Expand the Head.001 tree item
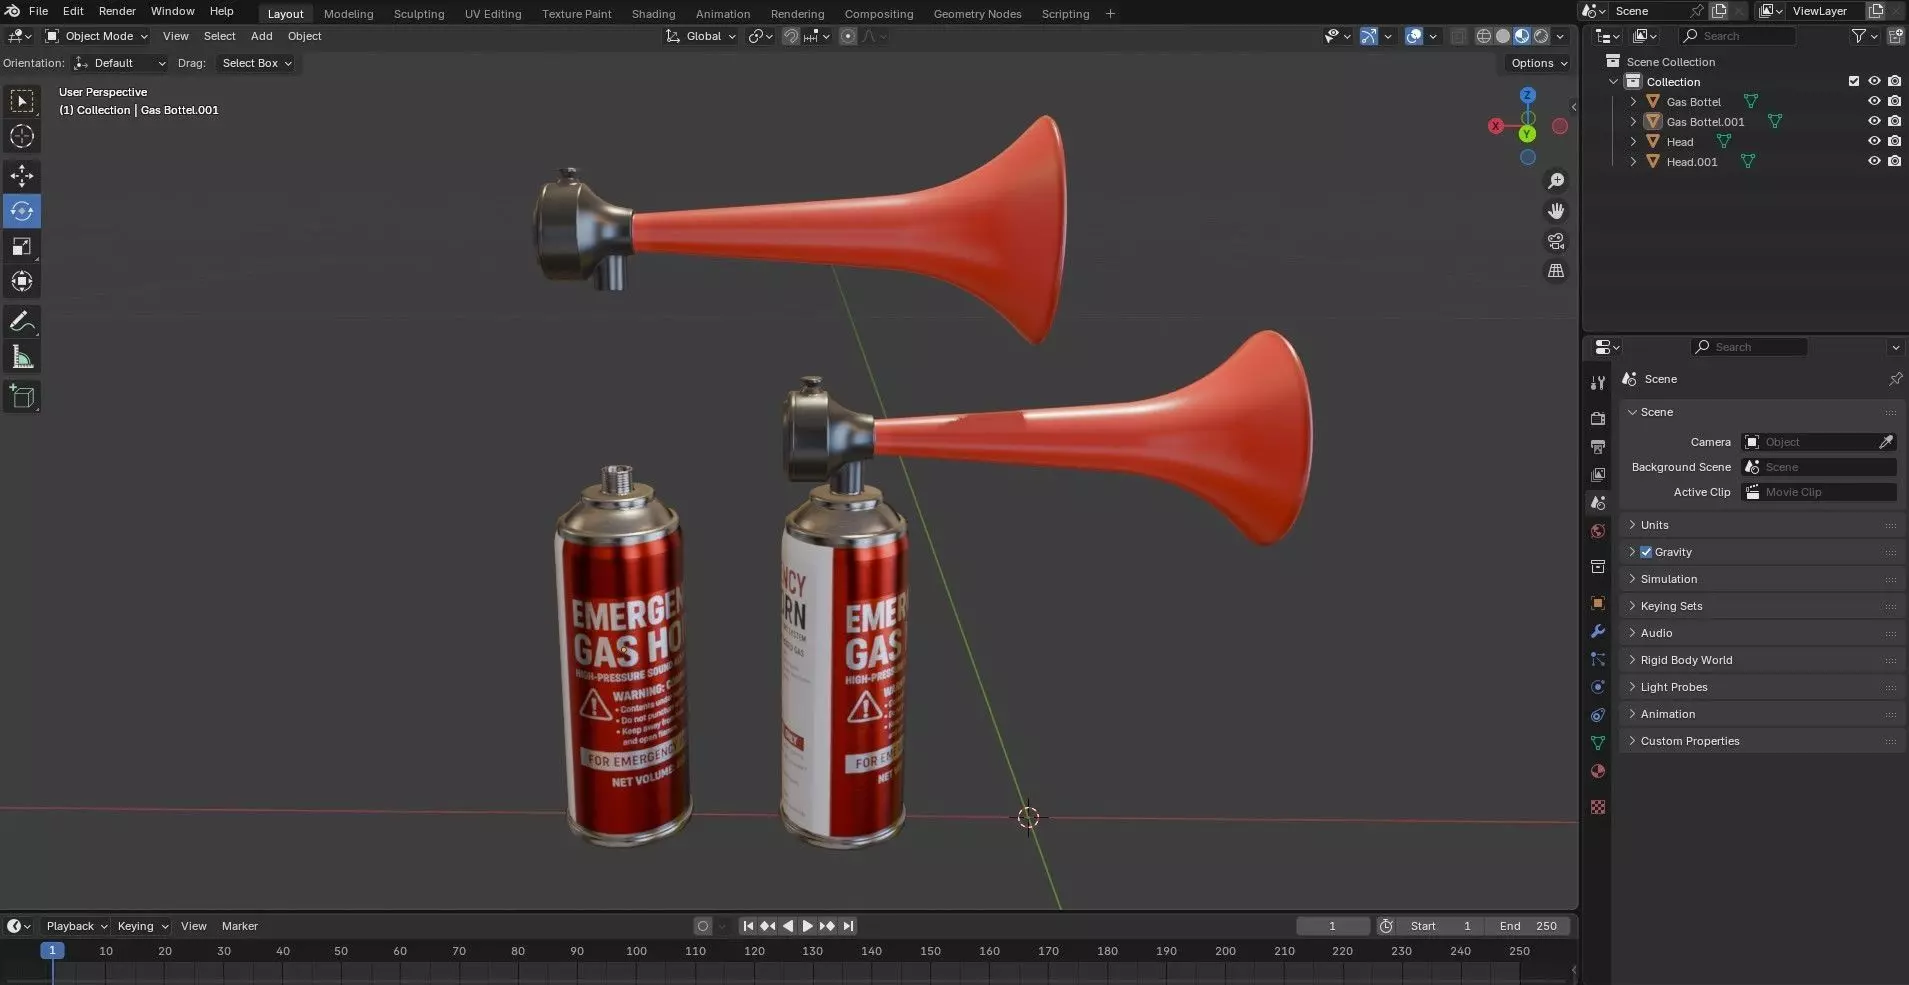This screenshot has height=985, width=1909. coord(1633,161)
